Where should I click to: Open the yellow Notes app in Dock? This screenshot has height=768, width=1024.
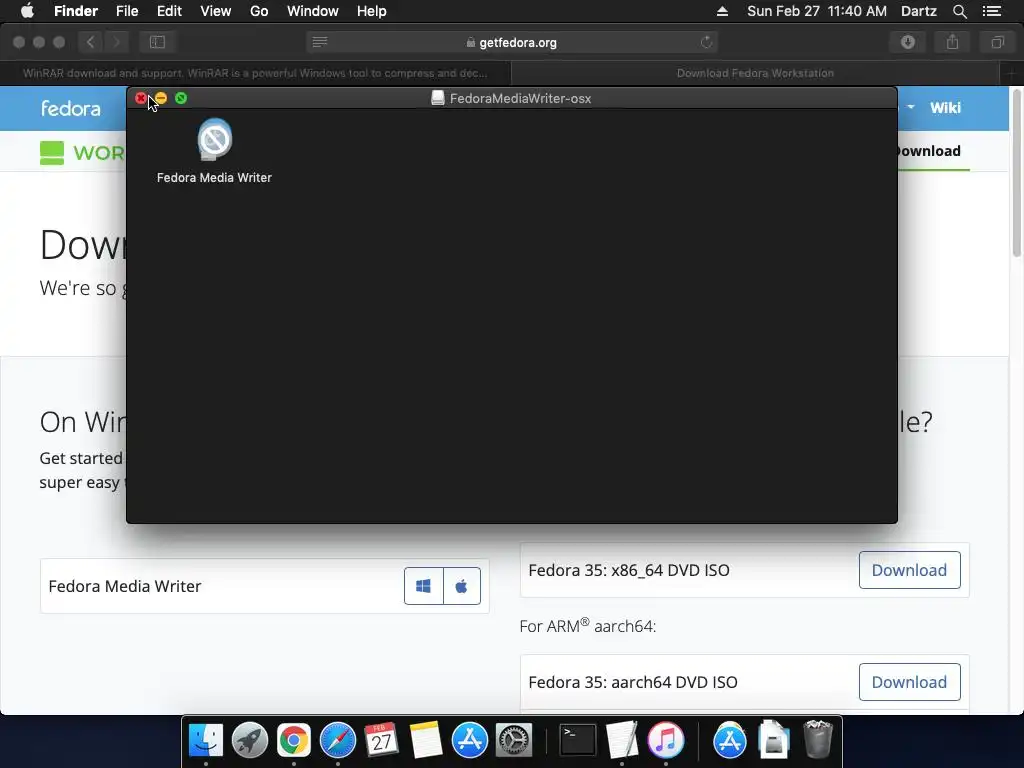(426, 740)
